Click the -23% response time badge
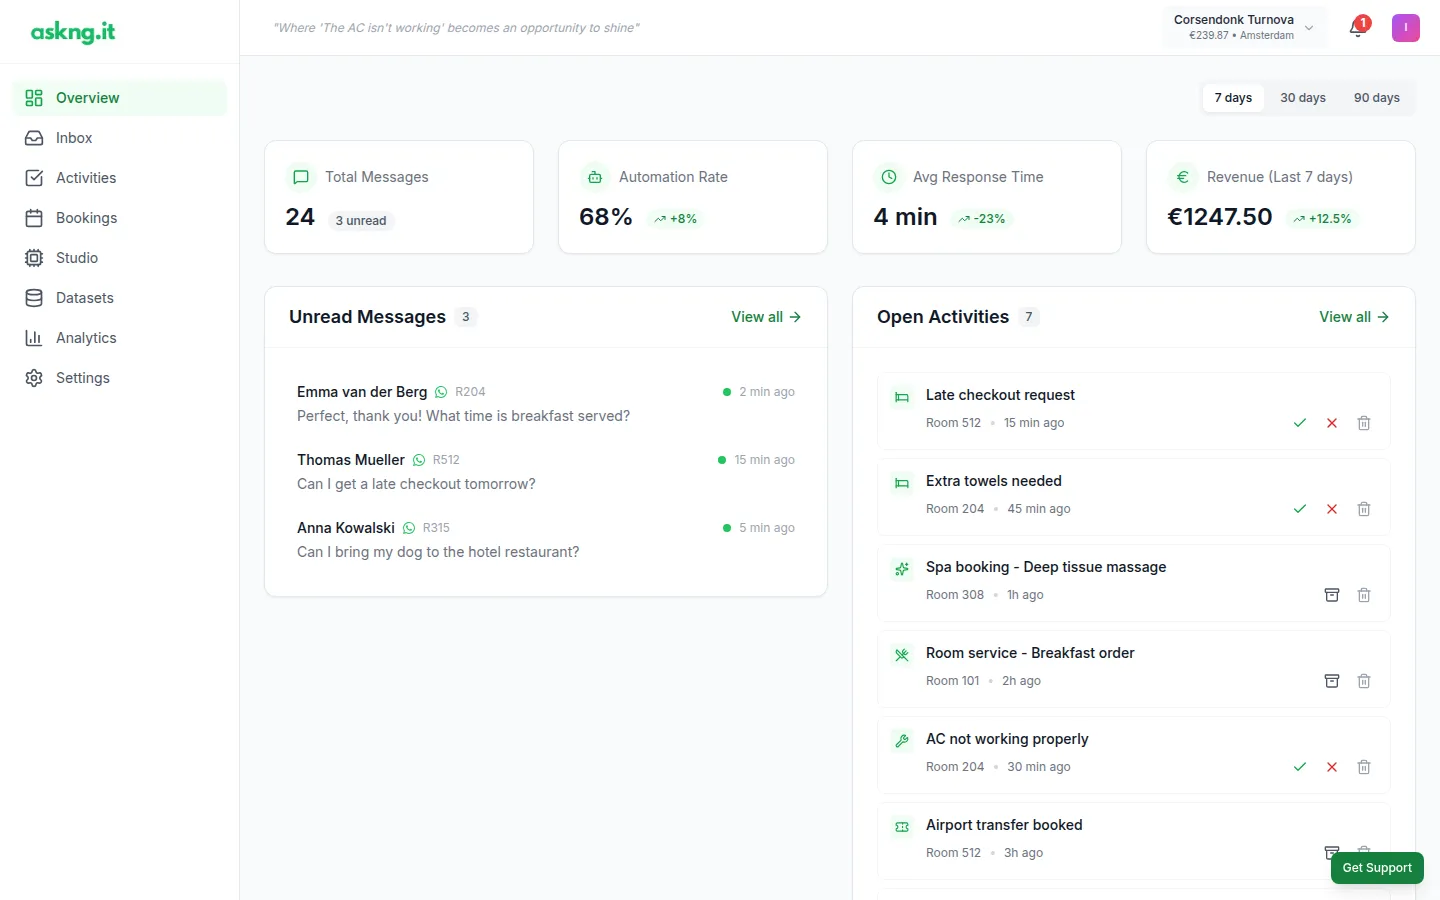The image size is (1440, 900). click(981, 219)
